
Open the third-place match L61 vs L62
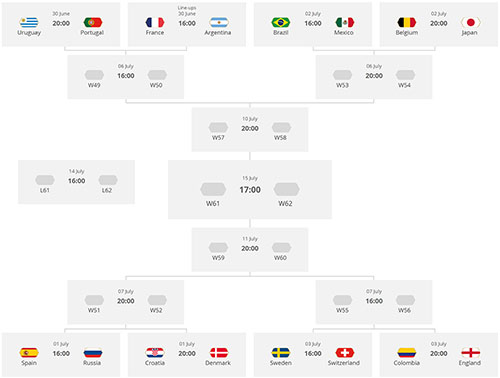click(76, 182)
